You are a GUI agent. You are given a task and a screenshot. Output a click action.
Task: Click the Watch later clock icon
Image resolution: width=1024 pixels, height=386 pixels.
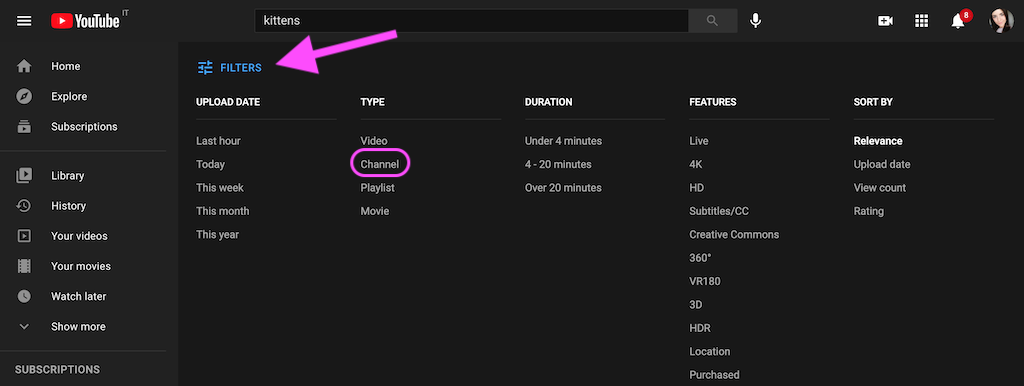pos(24,297)
